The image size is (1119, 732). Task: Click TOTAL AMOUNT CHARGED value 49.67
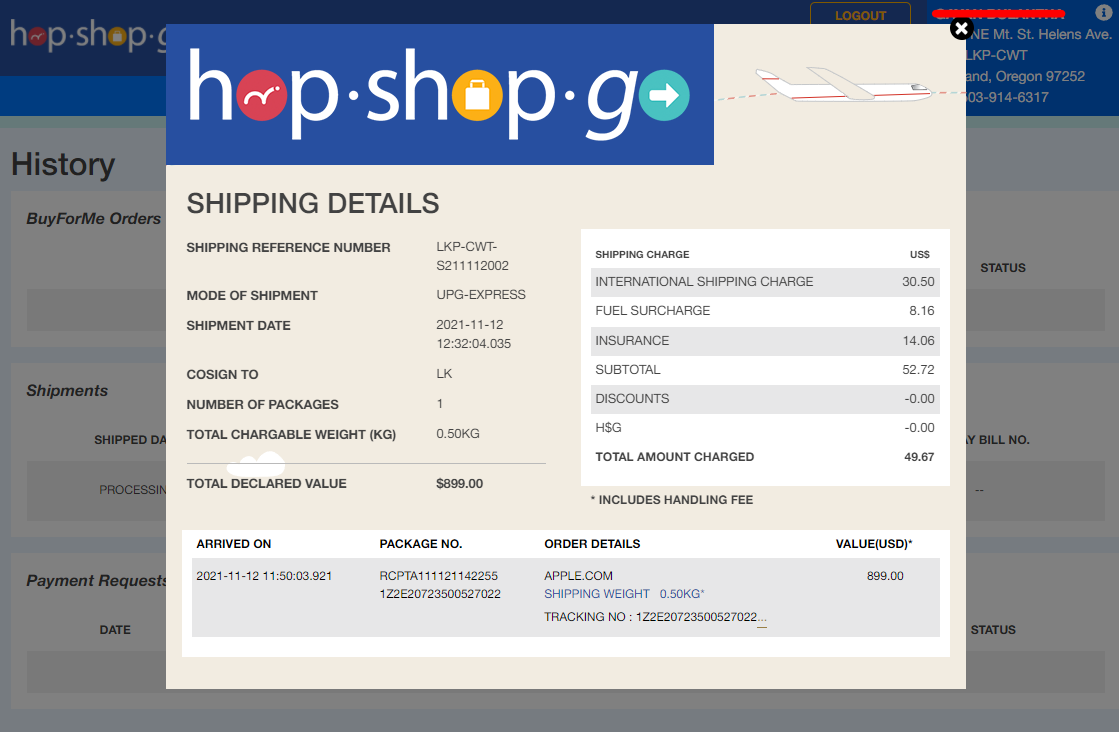pyautogui.click(x=919, y=457)
